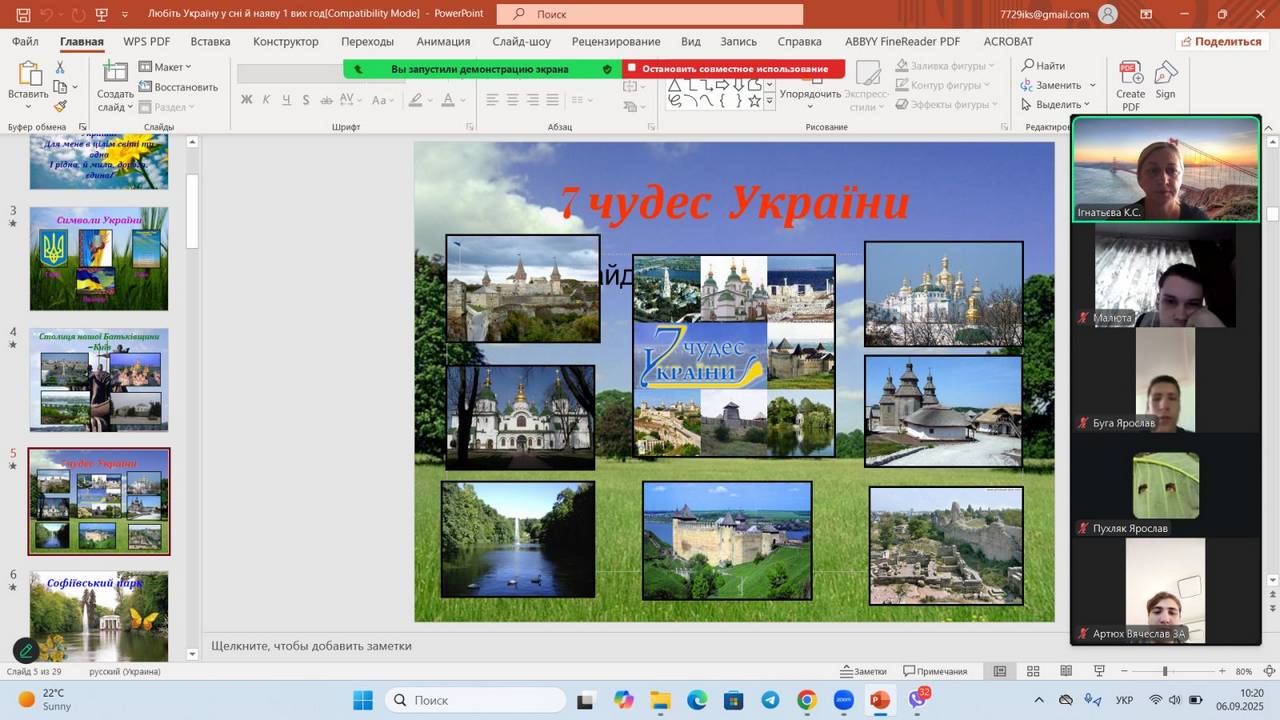The height and width of the screenshot is (720, 1280).
Task: Adjust the zoom slider handle
Action: tap(1164, 671)
